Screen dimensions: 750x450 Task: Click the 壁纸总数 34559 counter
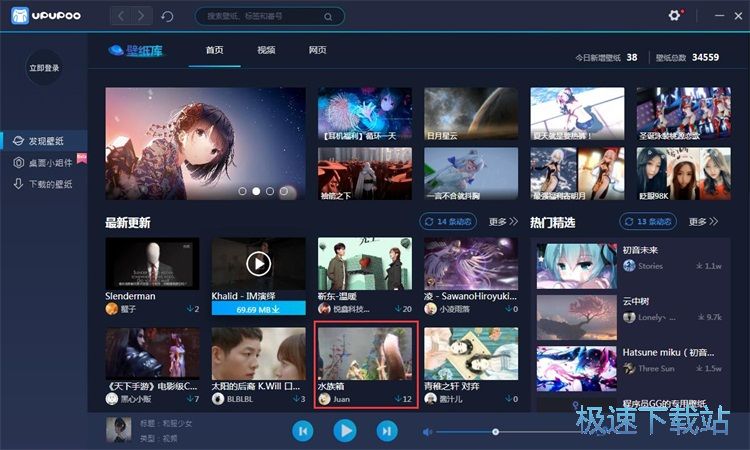tap(687, 57)
